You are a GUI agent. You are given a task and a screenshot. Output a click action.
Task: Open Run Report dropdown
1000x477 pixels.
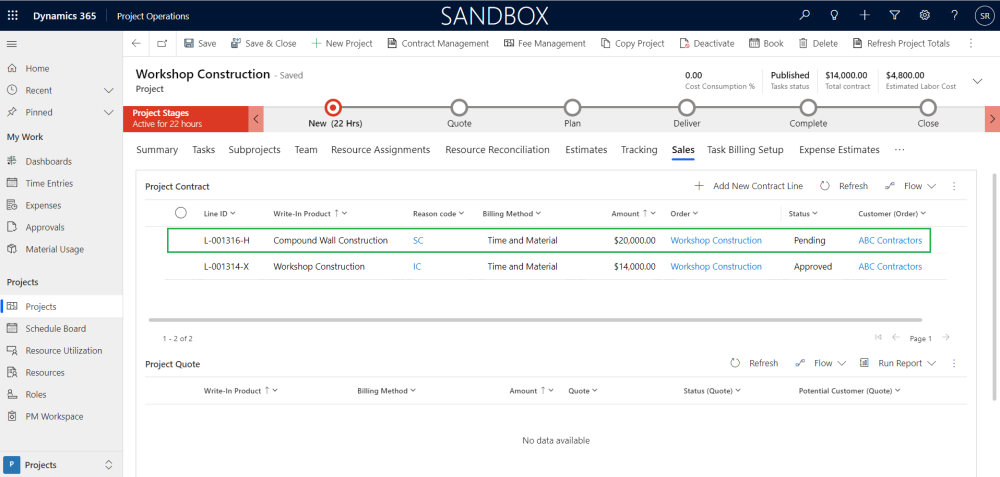898,363
